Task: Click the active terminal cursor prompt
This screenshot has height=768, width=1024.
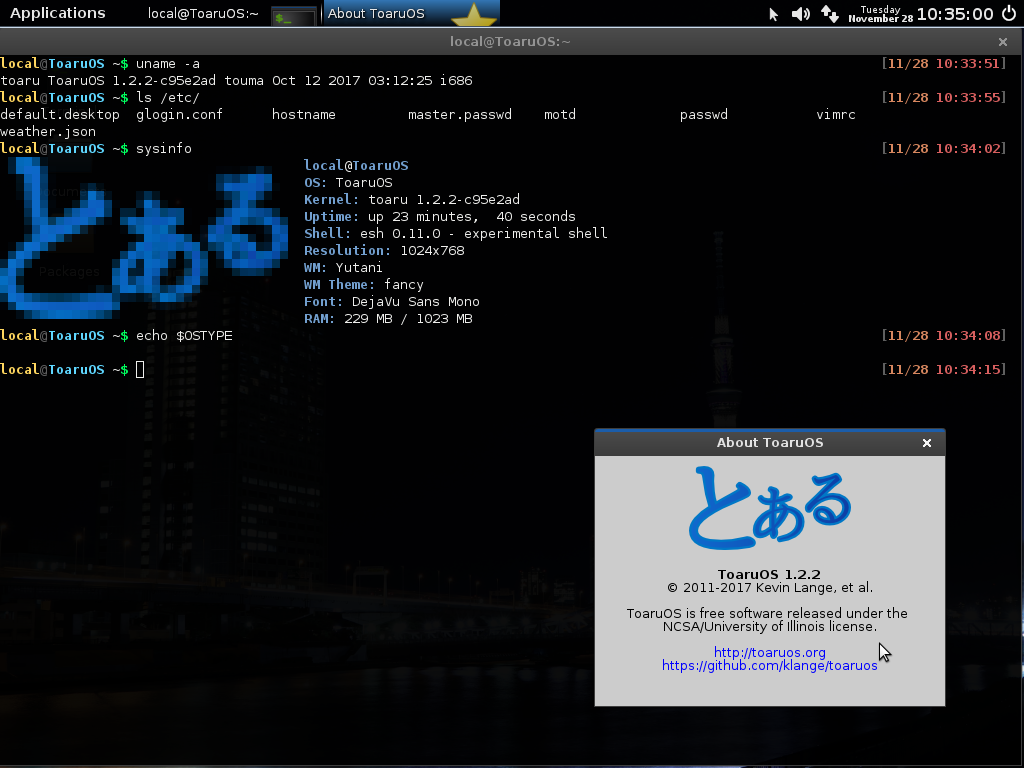Action: (x=140, y=370)
